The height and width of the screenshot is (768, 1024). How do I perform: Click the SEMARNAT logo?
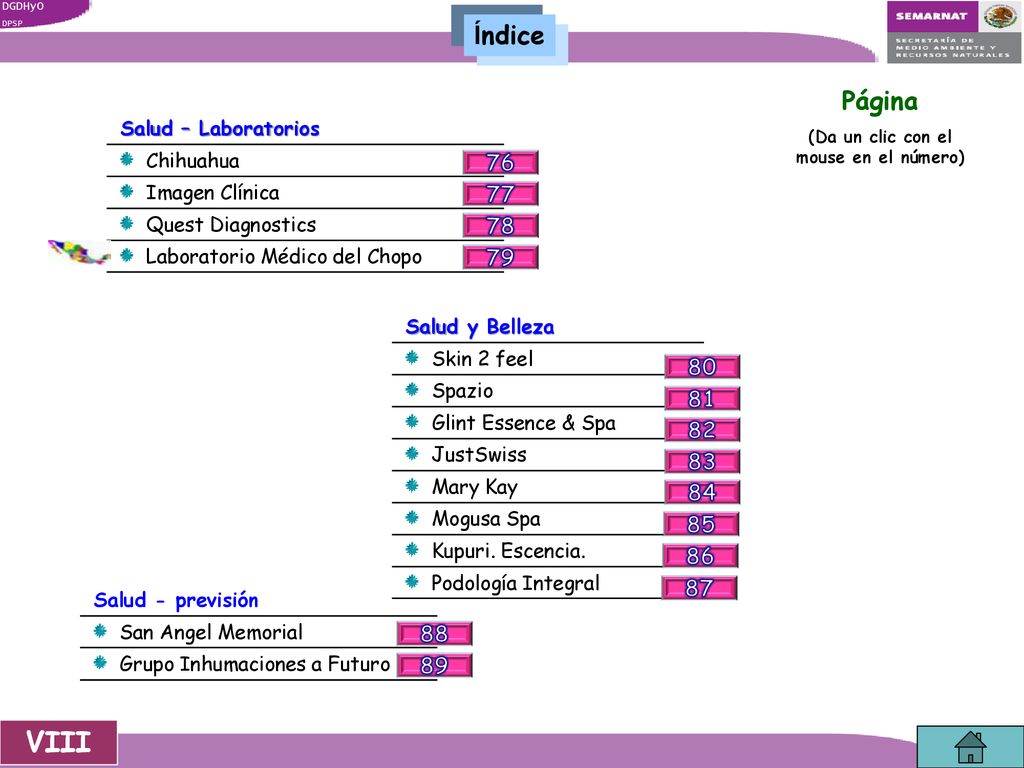point(954,32)
